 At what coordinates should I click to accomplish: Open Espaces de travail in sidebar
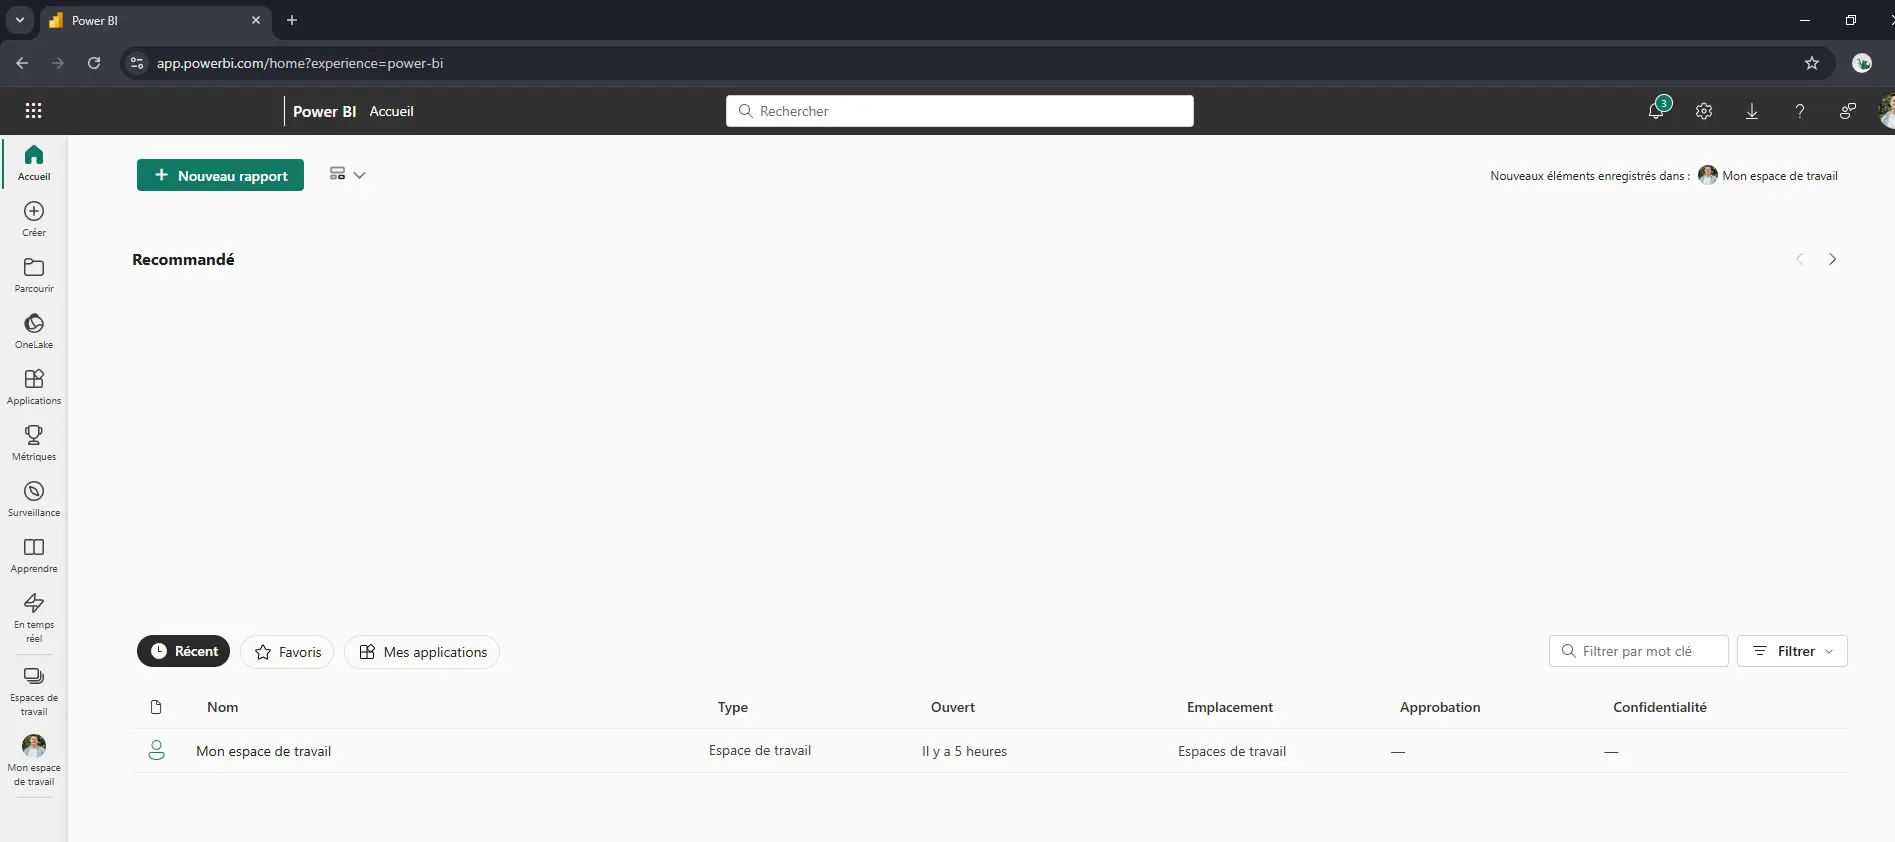coord(34,691)
